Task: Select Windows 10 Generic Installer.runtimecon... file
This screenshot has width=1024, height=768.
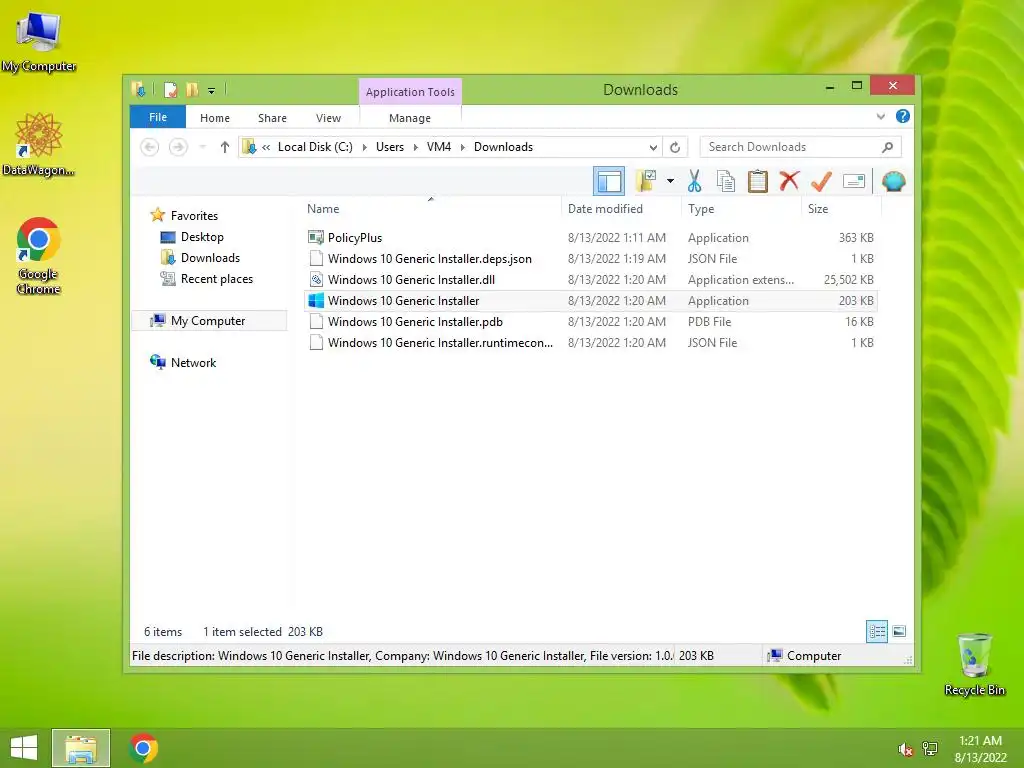Action: coord(590,342)
